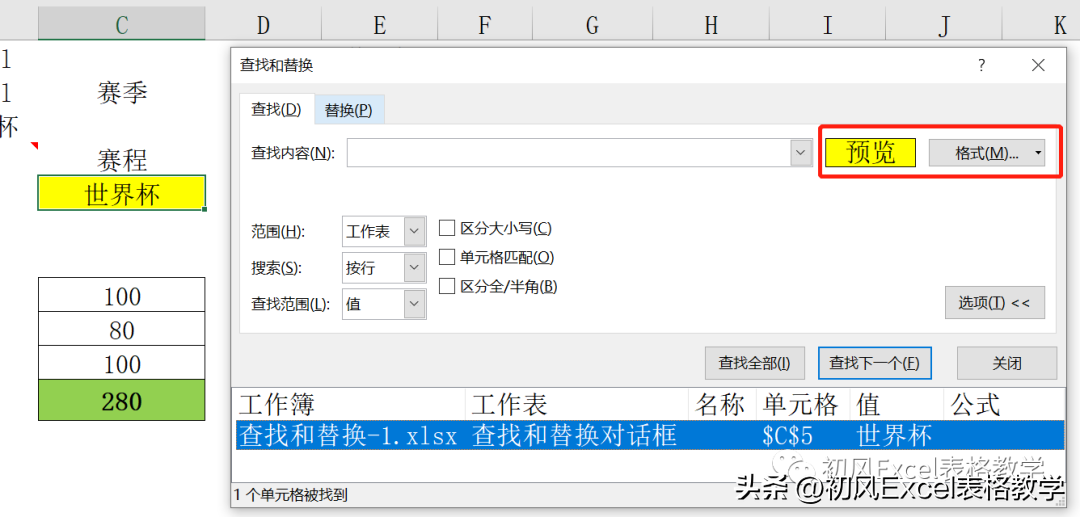Select column G header in the spreadsheet

coord(592,25)
